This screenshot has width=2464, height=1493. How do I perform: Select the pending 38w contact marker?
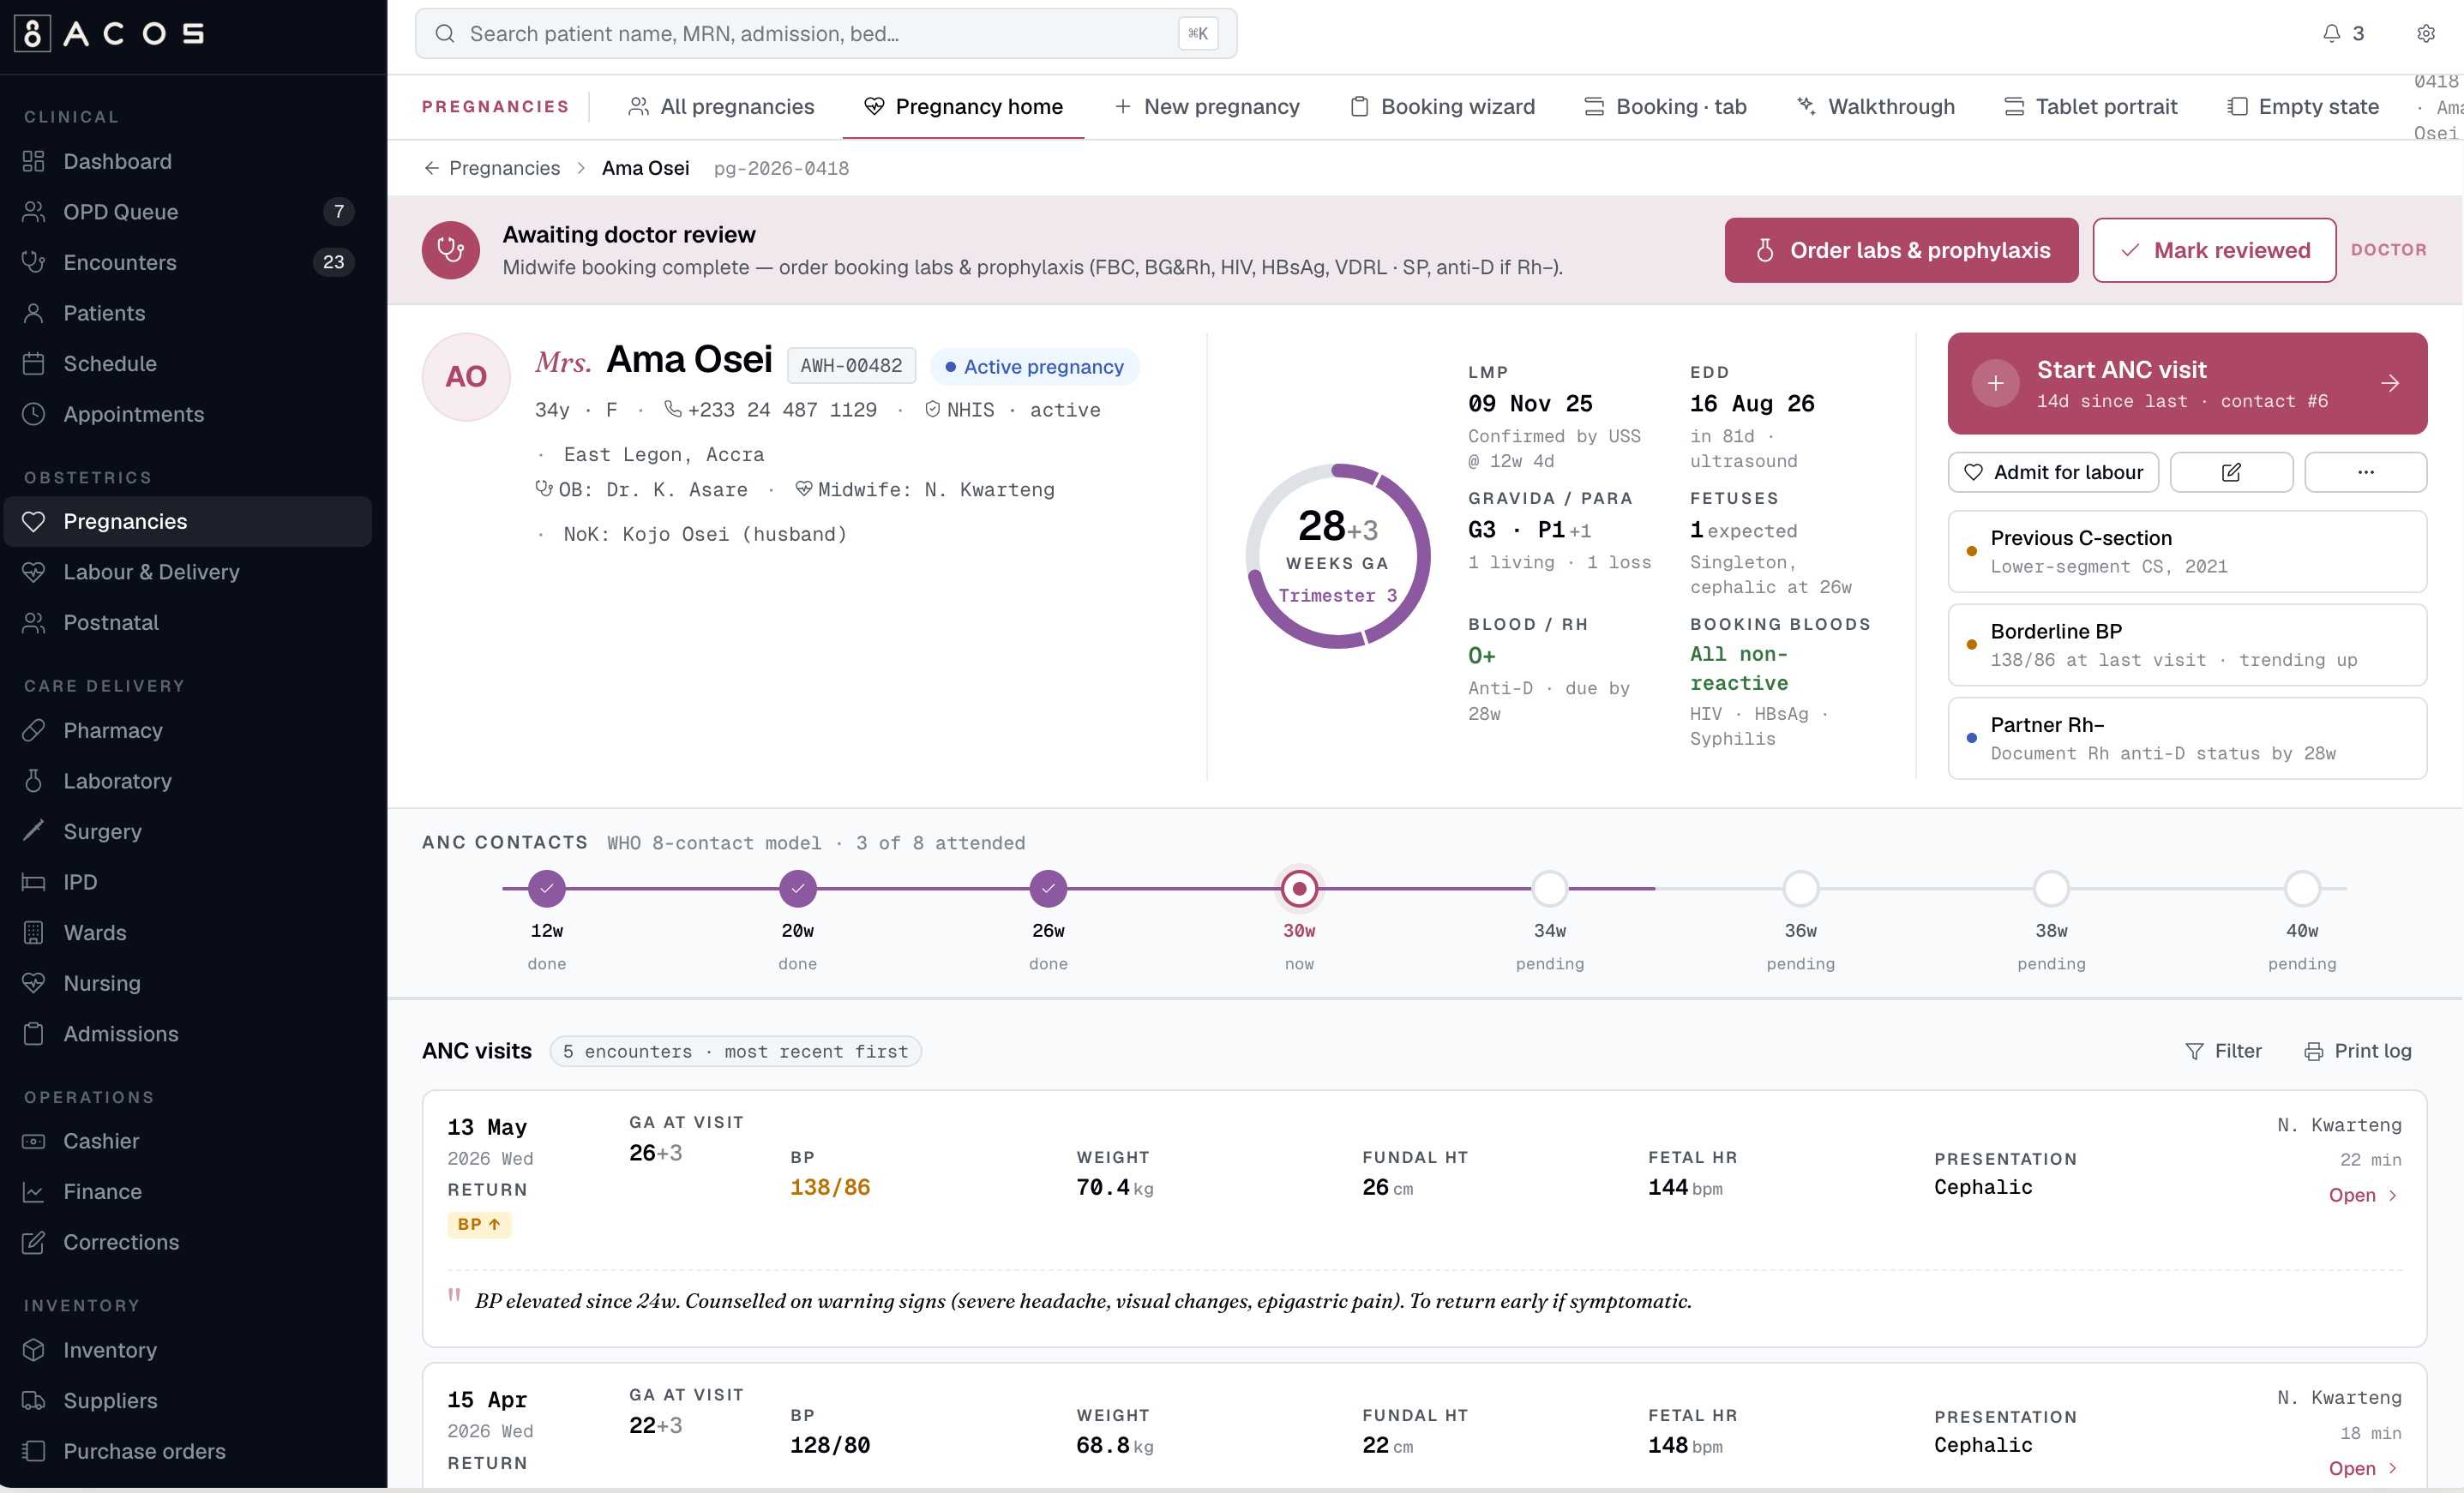click(2051, 888)
